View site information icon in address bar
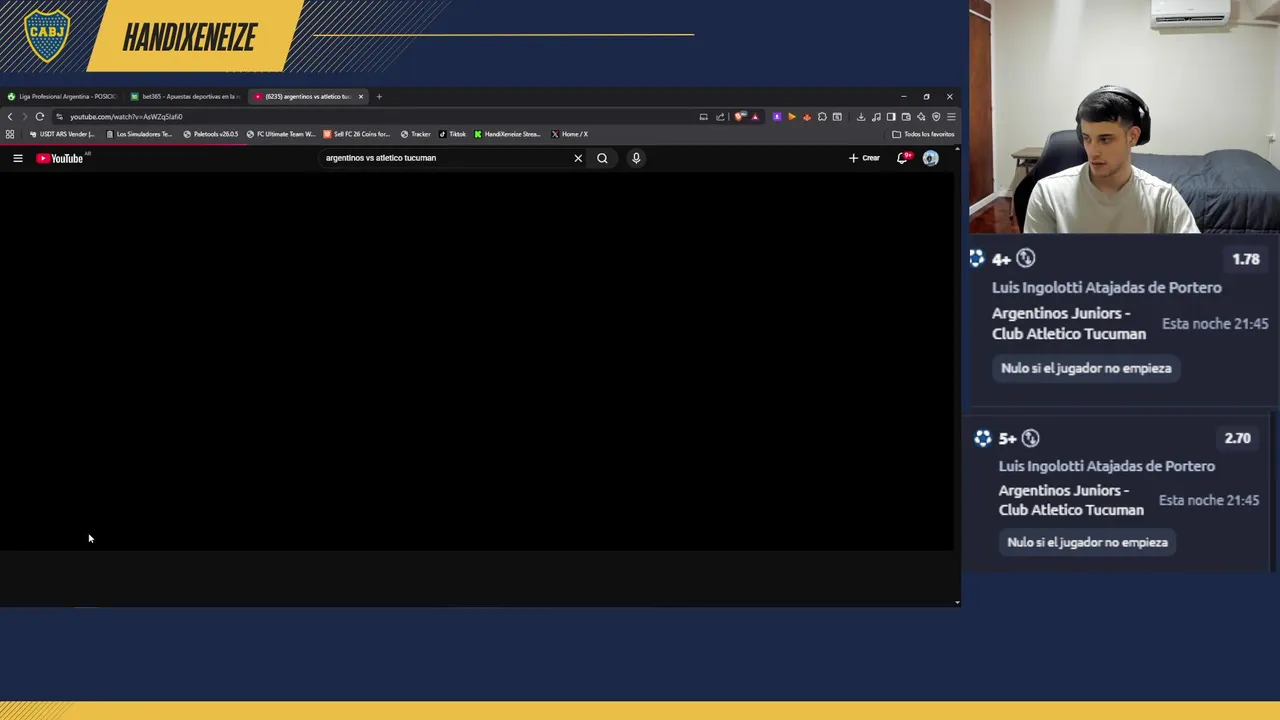The image size is (1280, 720). 59,117
